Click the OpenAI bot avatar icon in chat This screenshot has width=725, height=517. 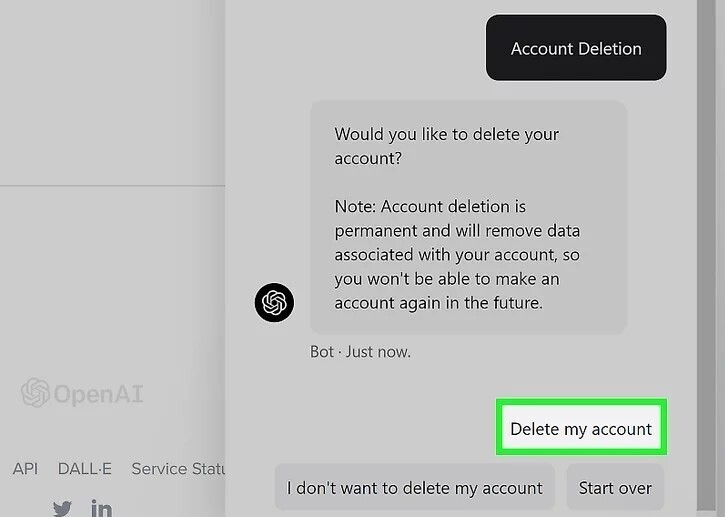tap(274, 302)
